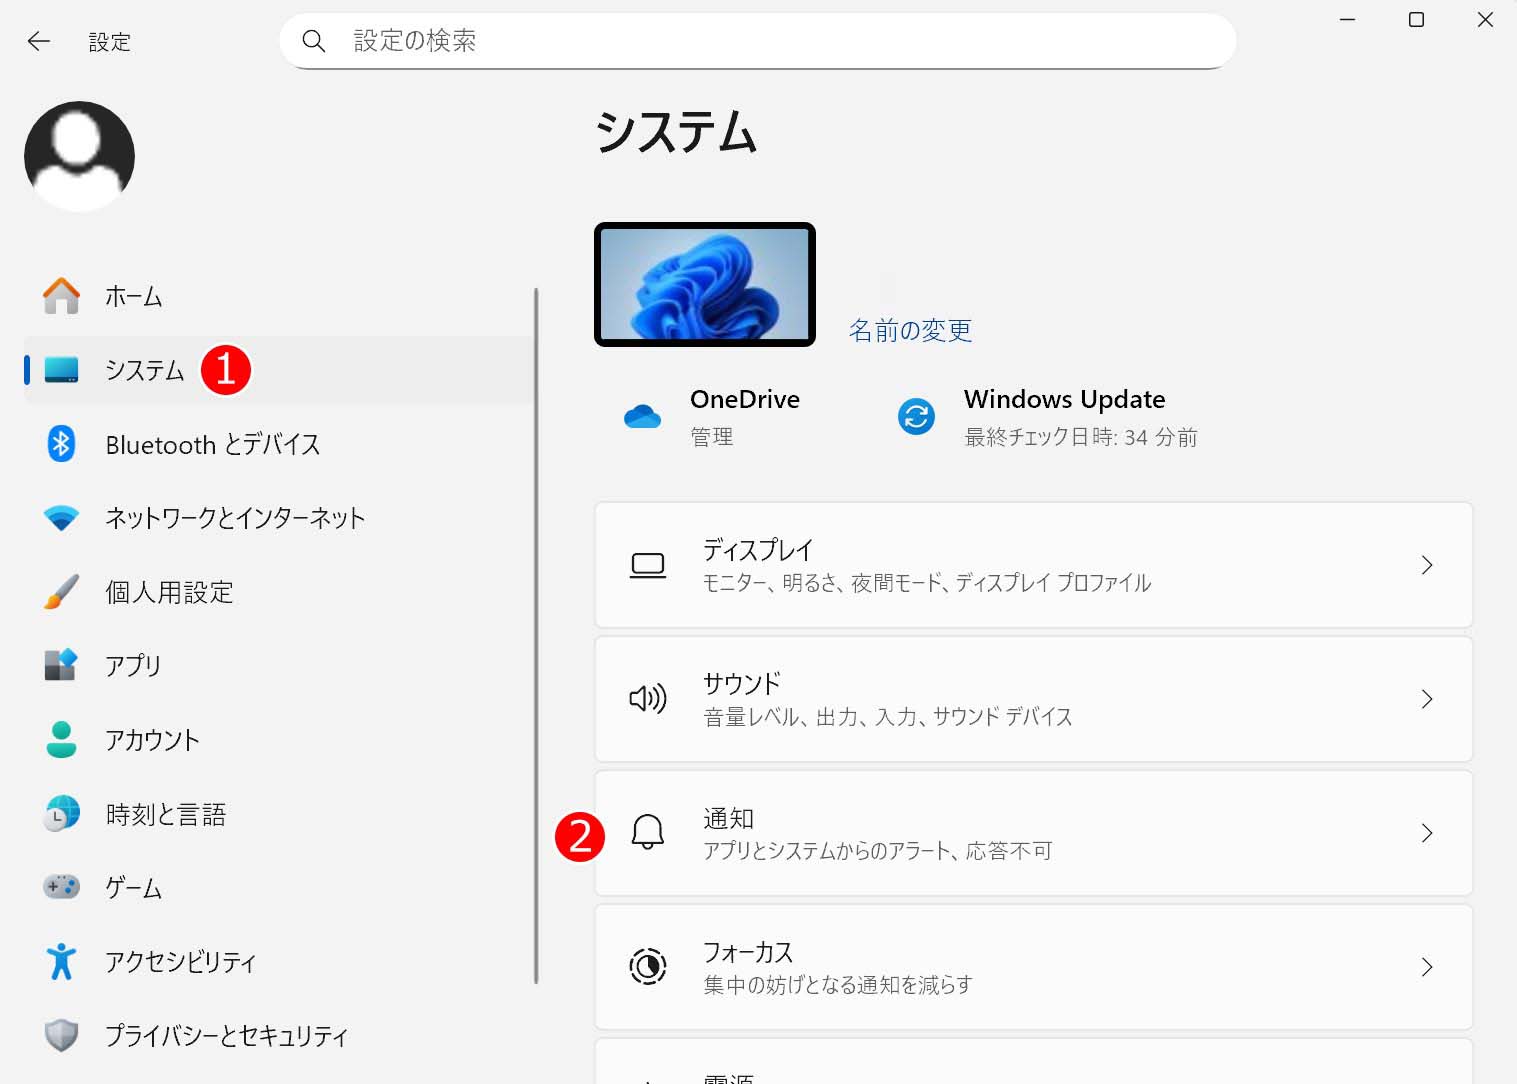This screenshot has height=1084, width=1517.
Task: Expand the フォーカス row chevron
Action: click(1427, 967)
